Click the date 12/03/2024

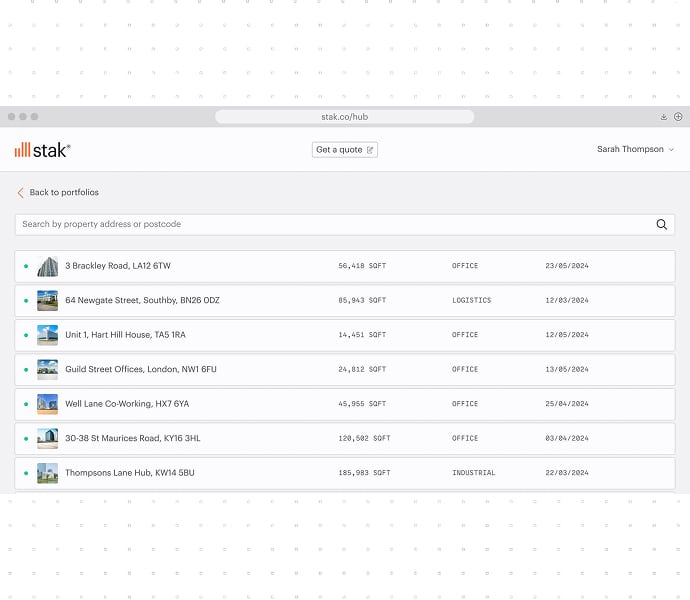(x=567, y=300)
